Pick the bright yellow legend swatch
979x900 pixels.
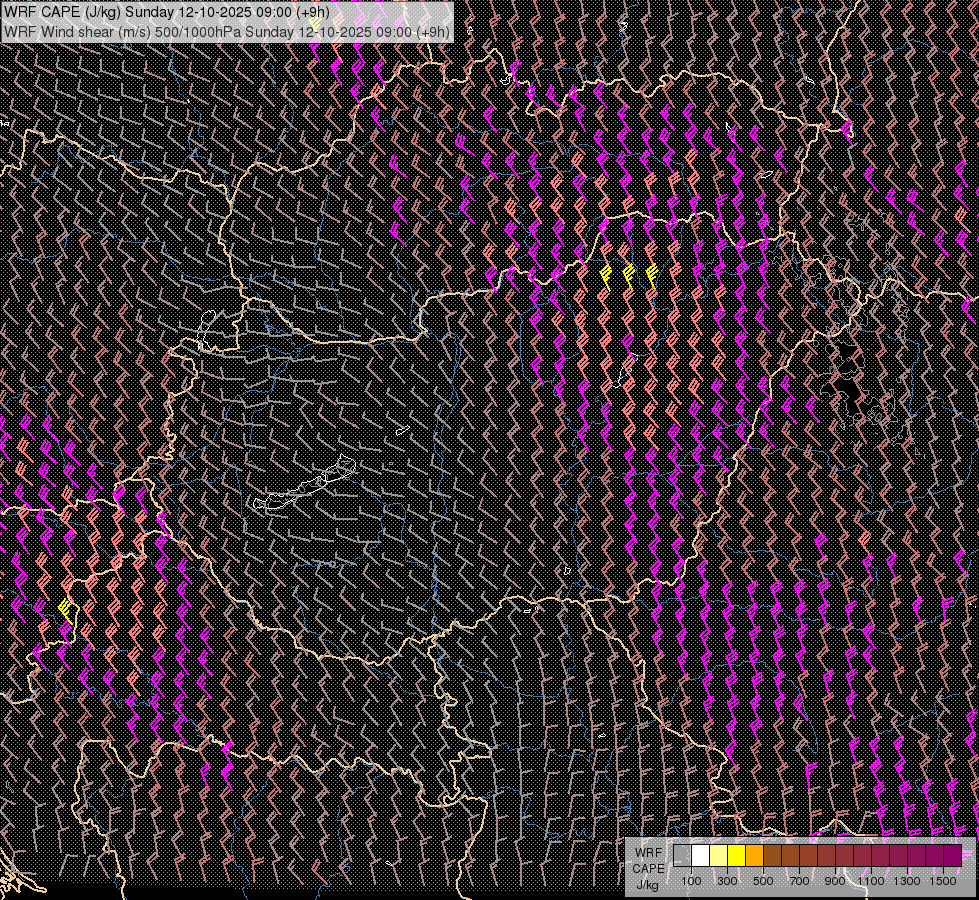736,855
